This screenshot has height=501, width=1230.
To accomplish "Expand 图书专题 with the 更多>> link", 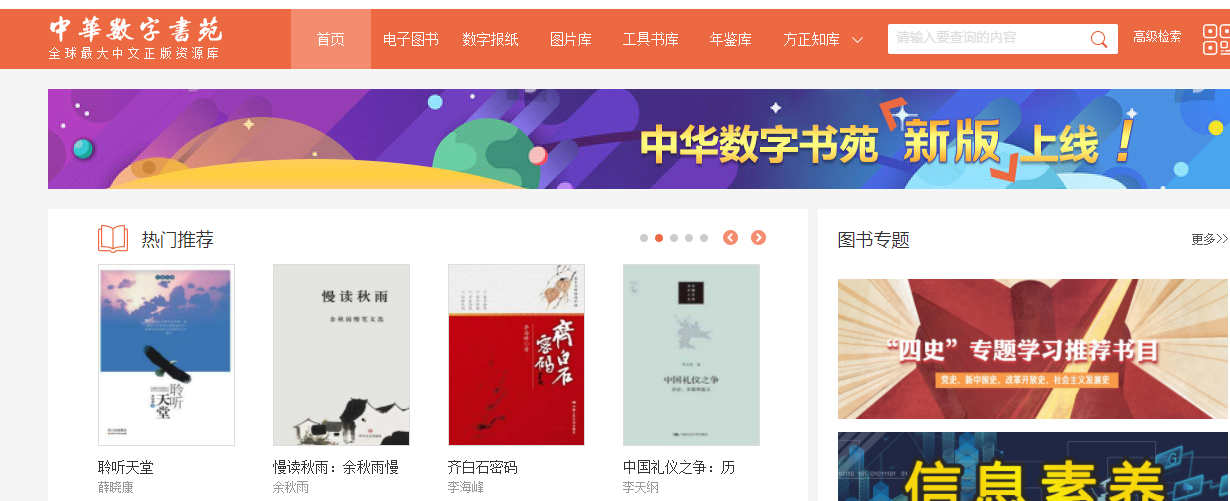I will click(x=1210, y=239).
